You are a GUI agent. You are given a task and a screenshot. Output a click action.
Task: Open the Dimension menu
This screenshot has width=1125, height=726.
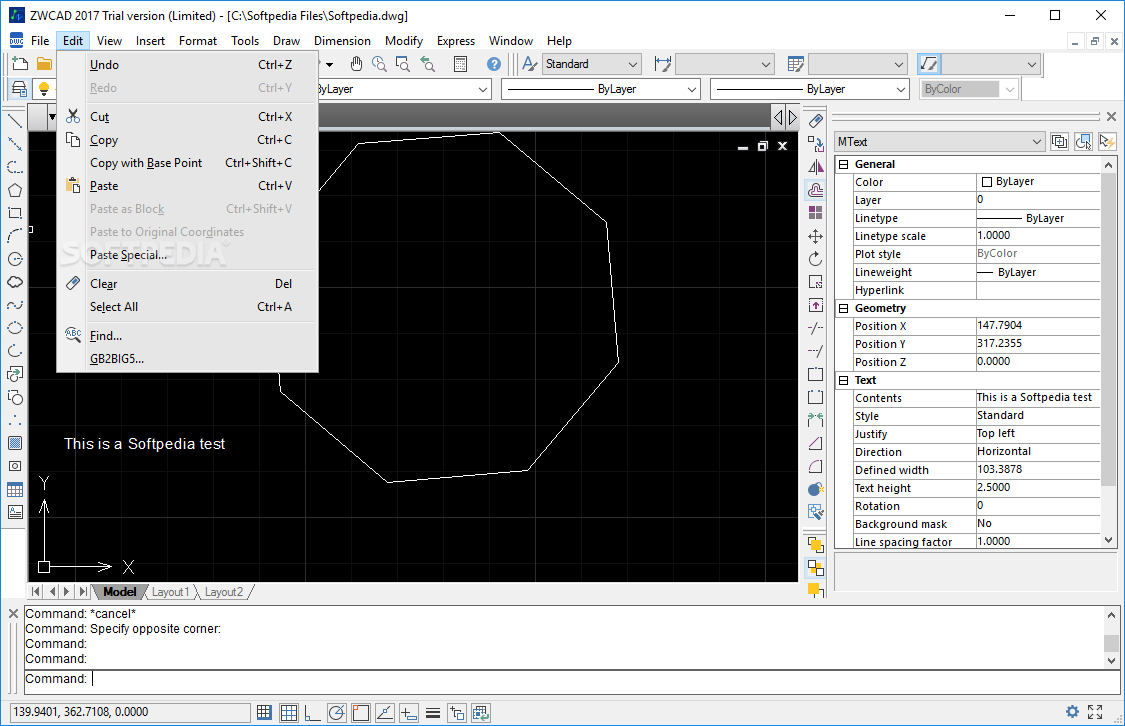coord(342,41)
